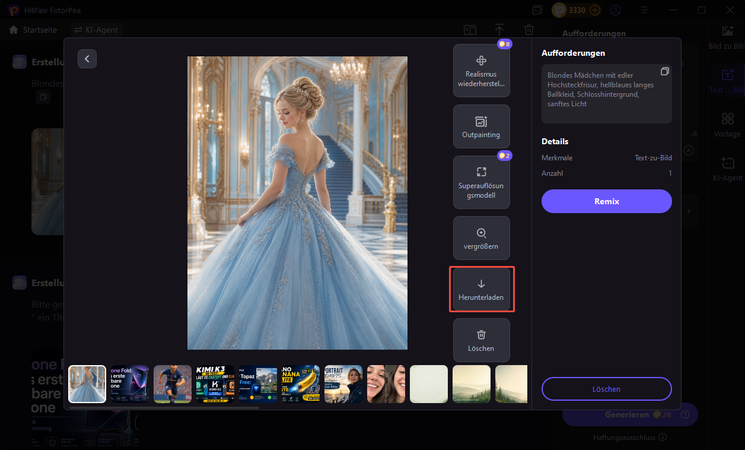Click the feedback message icon in title bar
745x450 pixels.
pyautogui.click(x=537, y=10)
